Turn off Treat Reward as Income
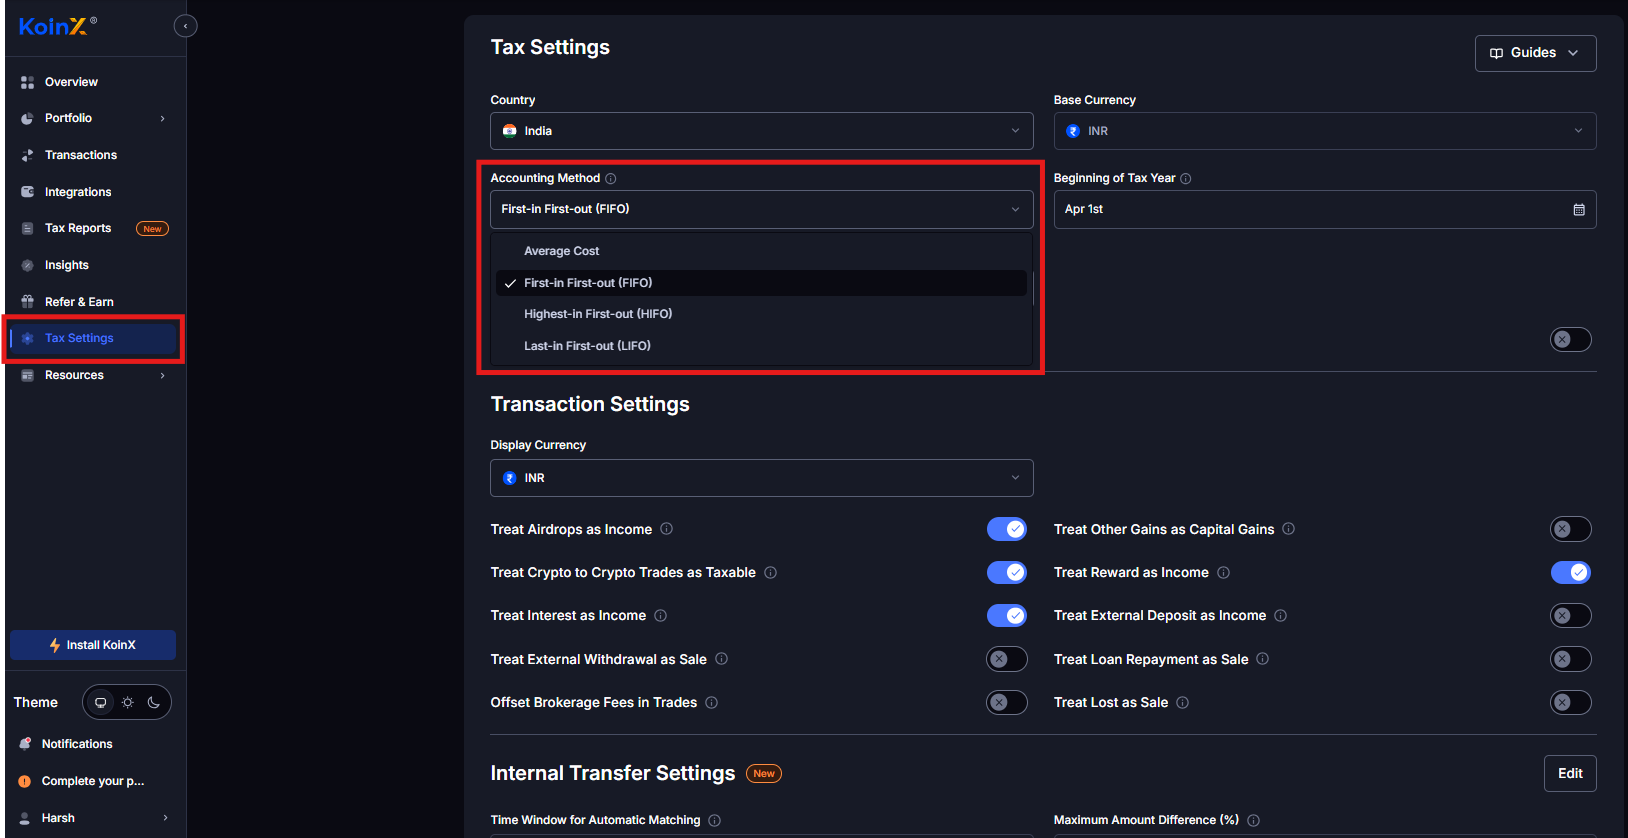This screenshot has height=838, width=1628. [1571, 572]
